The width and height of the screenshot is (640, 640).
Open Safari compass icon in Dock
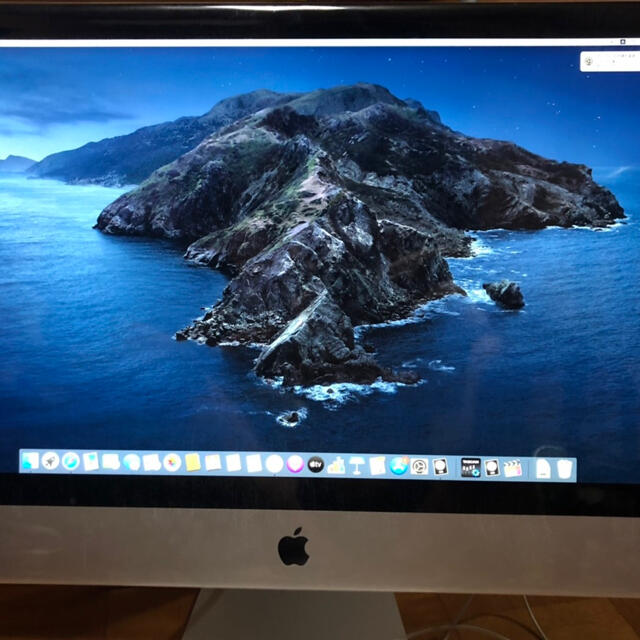(71, 462)
